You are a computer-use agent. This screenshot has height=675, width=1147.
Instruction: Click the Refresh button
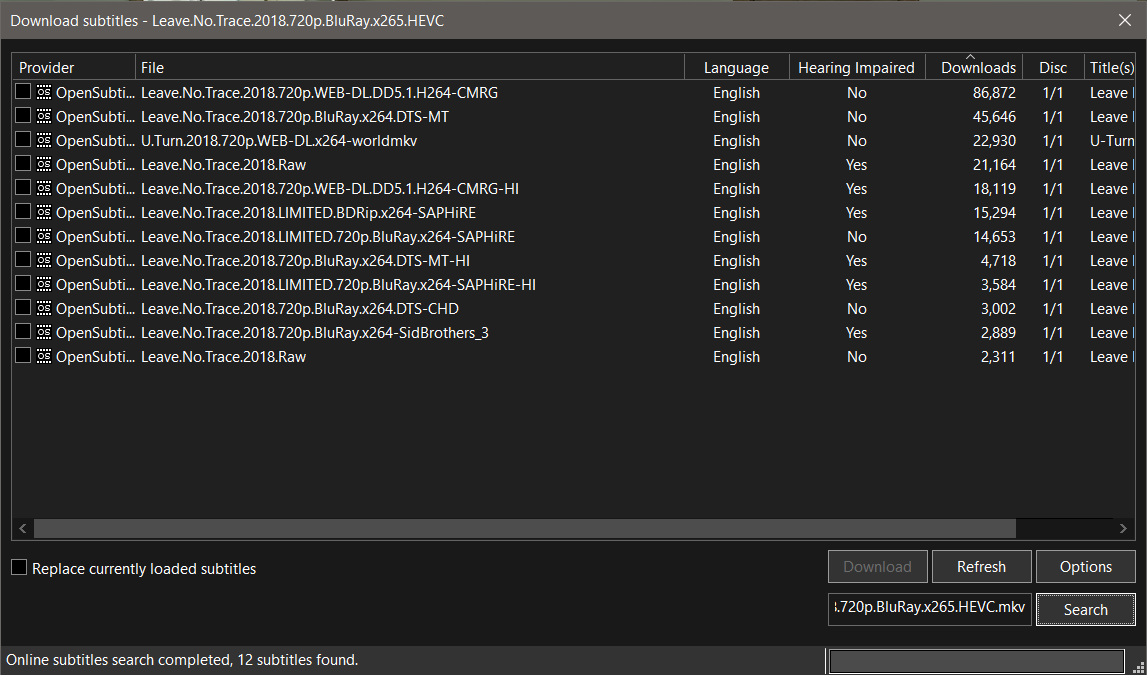(x=981, y=566)
